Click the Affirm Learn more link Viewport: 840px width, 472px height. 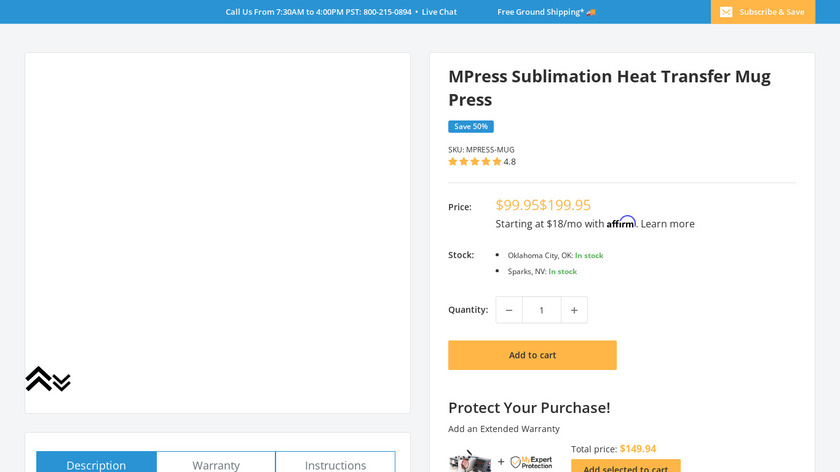tap(667, 224)
